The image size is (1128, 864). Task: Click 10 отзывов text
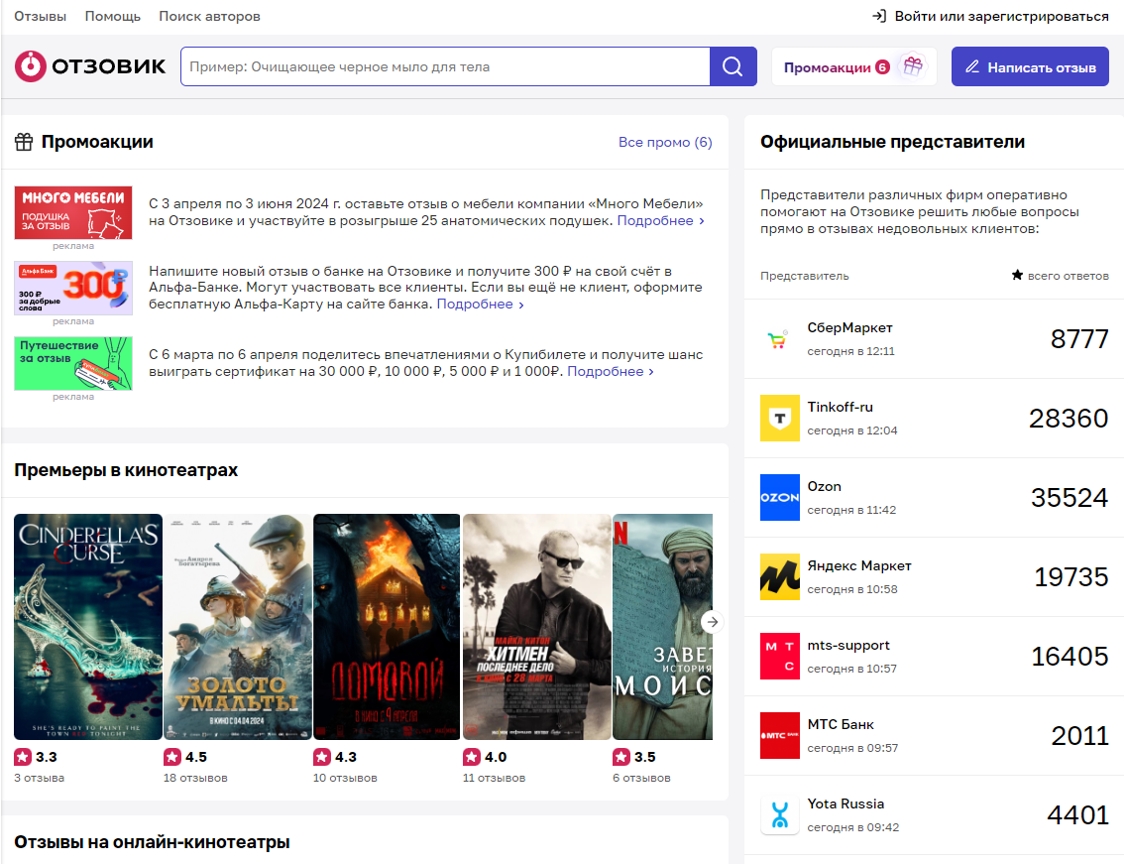(x=345, y=778)
